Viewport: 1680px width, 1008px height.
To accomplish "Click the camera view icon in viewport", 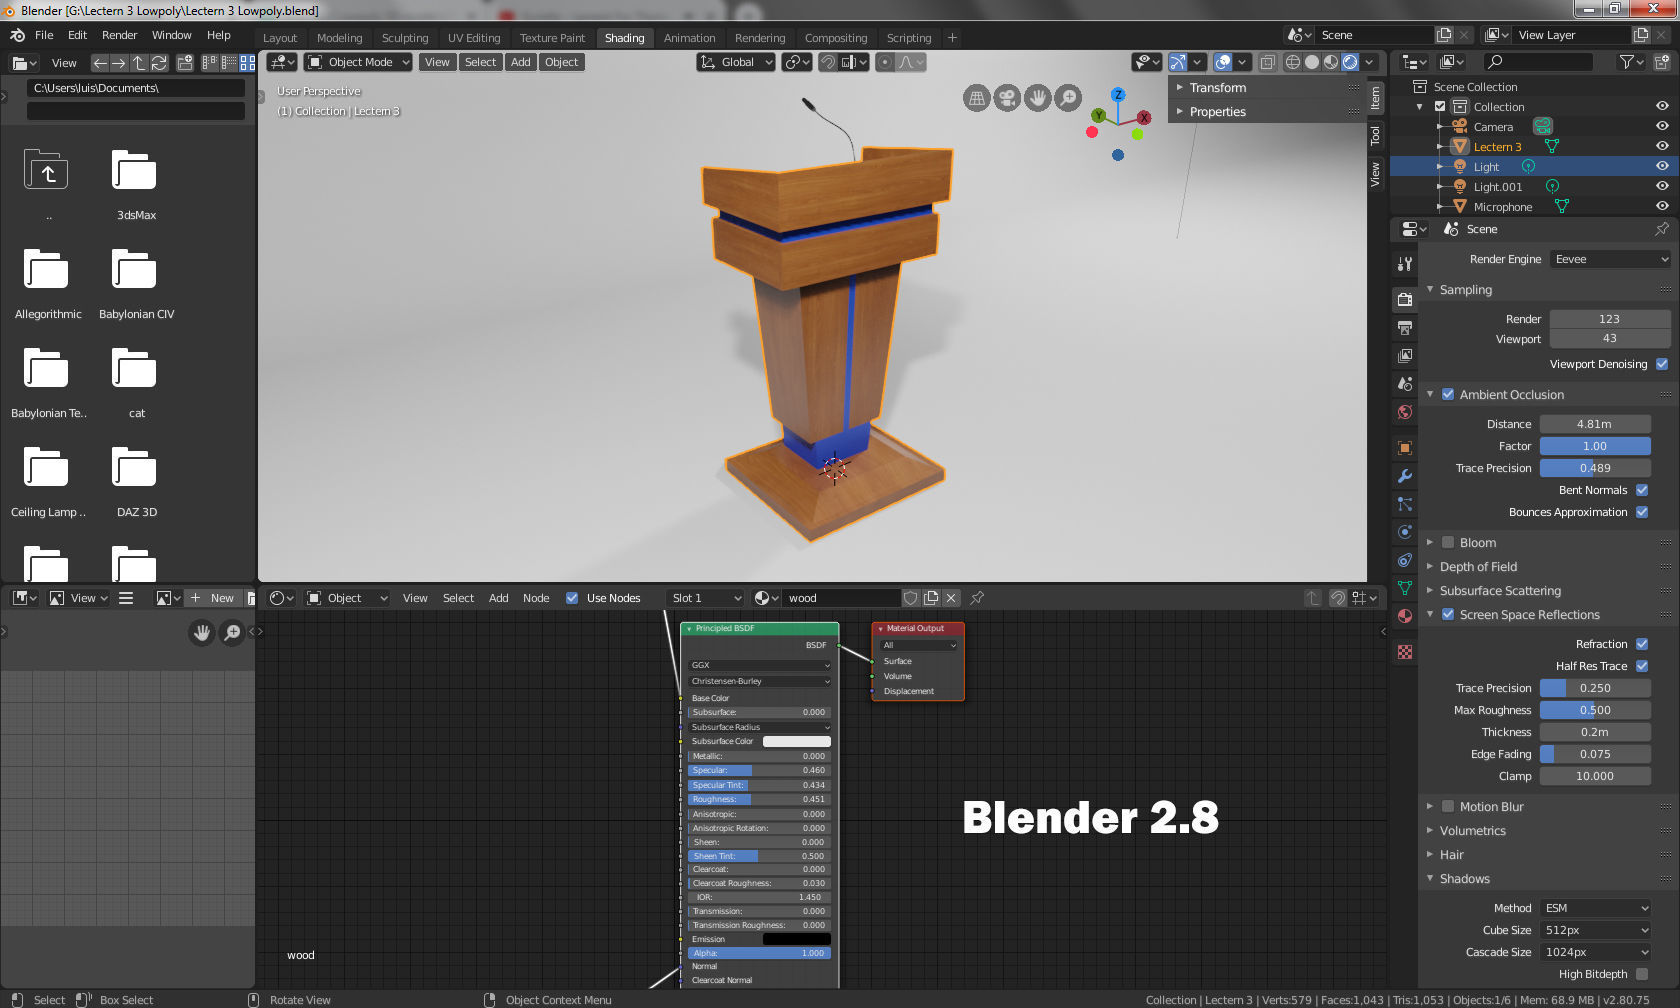I will [x=1007, y=97].
